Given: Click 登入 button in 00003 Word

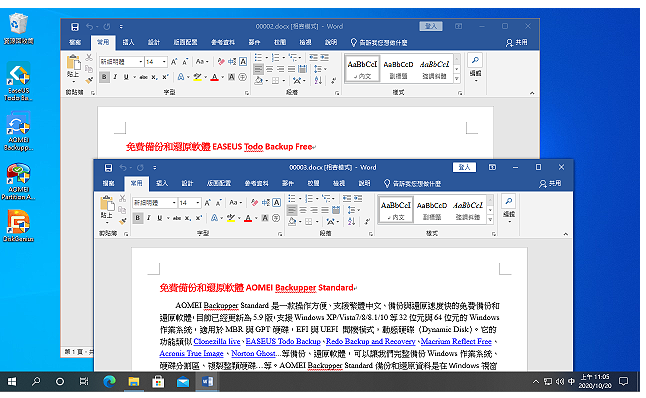Looking at the screenshot, I should click(x=464, y=167).
